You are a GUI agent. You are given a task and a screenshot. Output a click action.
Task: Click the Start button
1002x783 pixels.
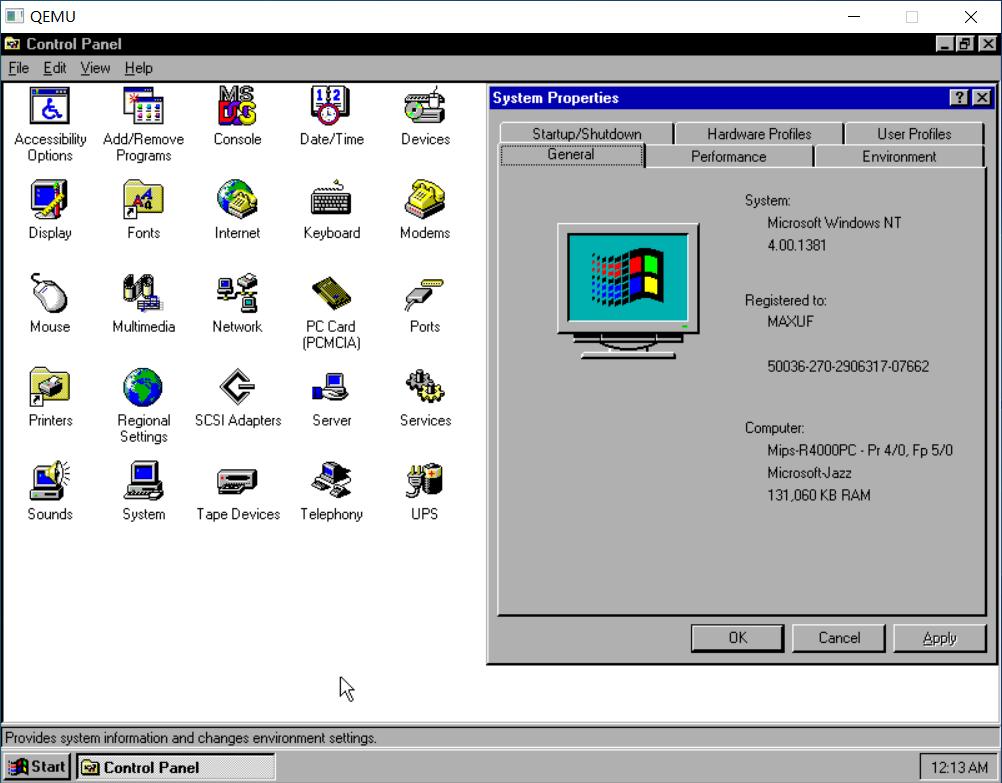pyautogui.click(x=36, y=765)
